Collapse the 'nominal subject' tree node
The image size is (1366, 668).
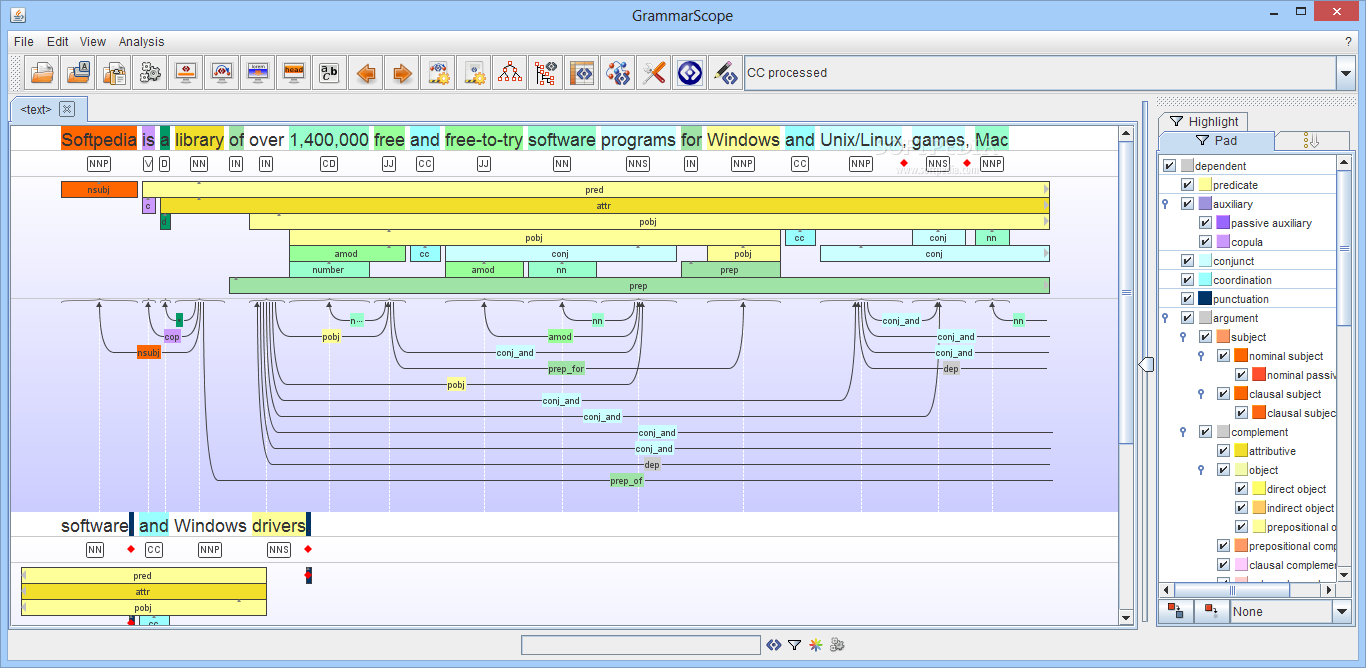coord(1201,356)
